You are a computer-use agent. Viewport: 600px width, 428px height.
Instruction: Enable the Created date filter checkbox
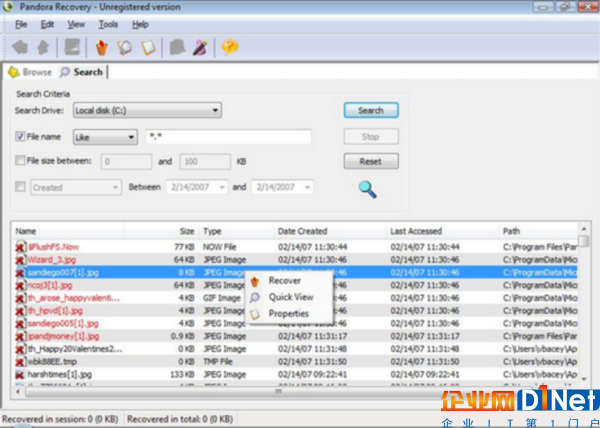(20, 187)
